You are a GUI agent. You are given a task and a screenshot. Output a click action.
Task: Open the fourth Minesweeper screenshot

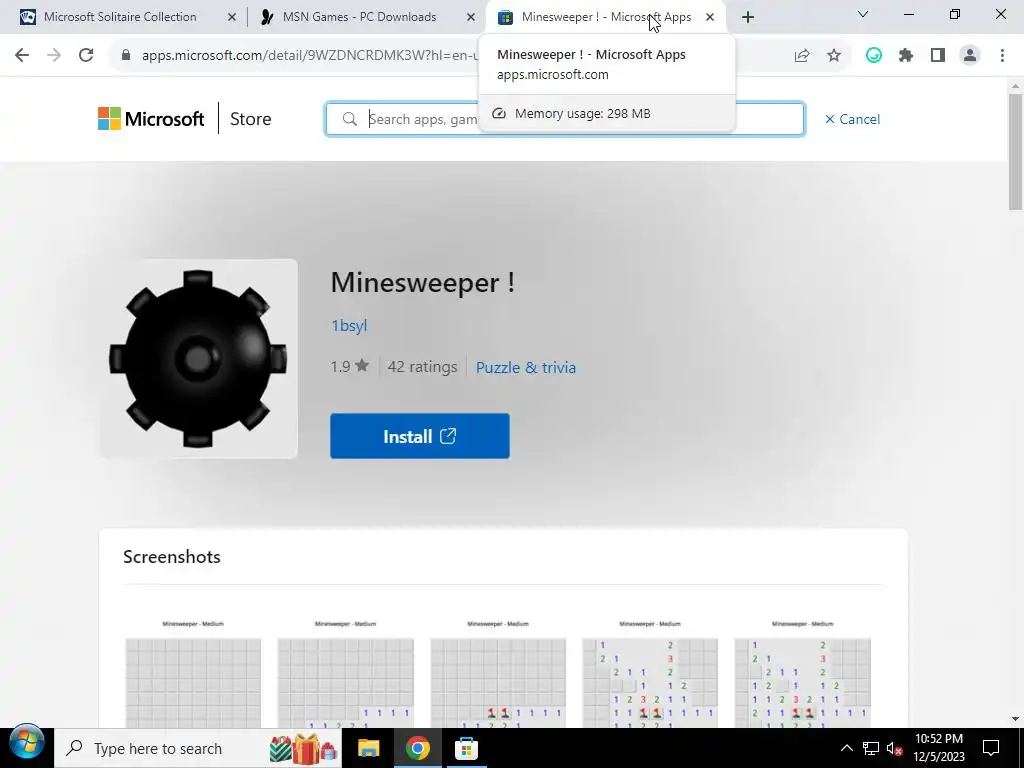(x=650, y=673)
